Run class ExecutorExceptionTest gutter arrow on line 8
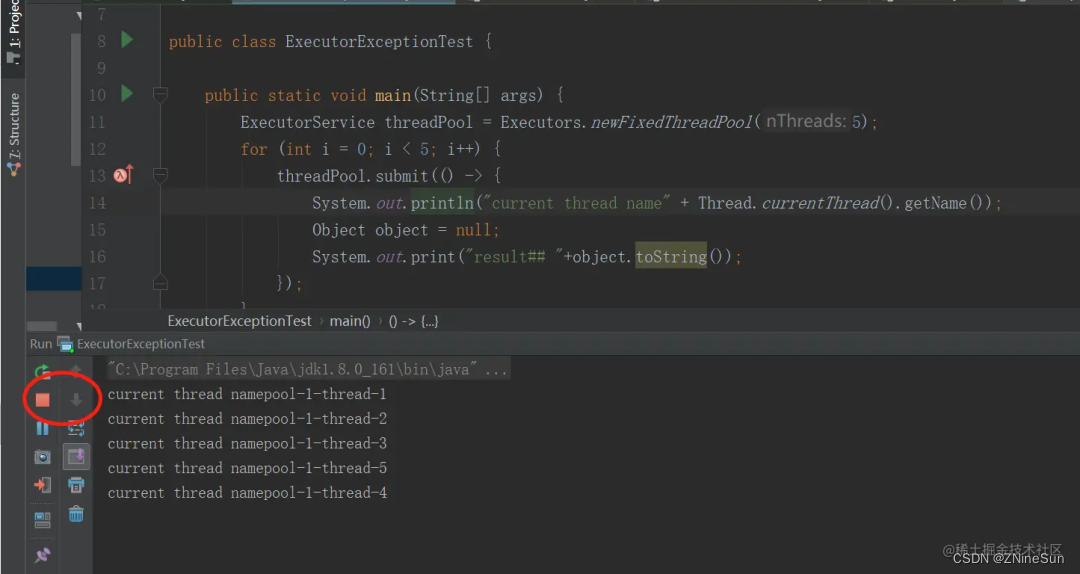Screen dimensions: 1080x574 point(127,40)
